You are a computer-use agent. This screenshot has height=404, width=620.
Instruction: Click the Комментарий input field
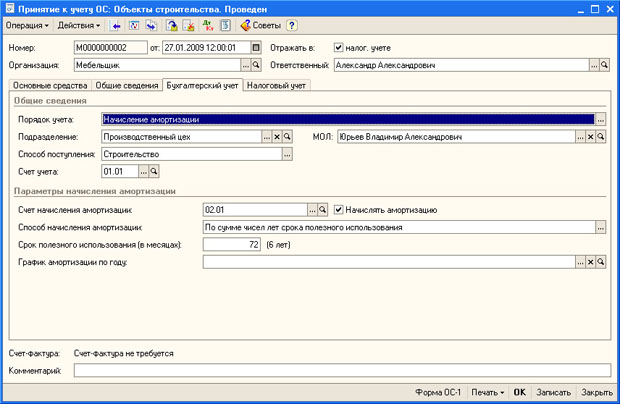tap(342, 370)
